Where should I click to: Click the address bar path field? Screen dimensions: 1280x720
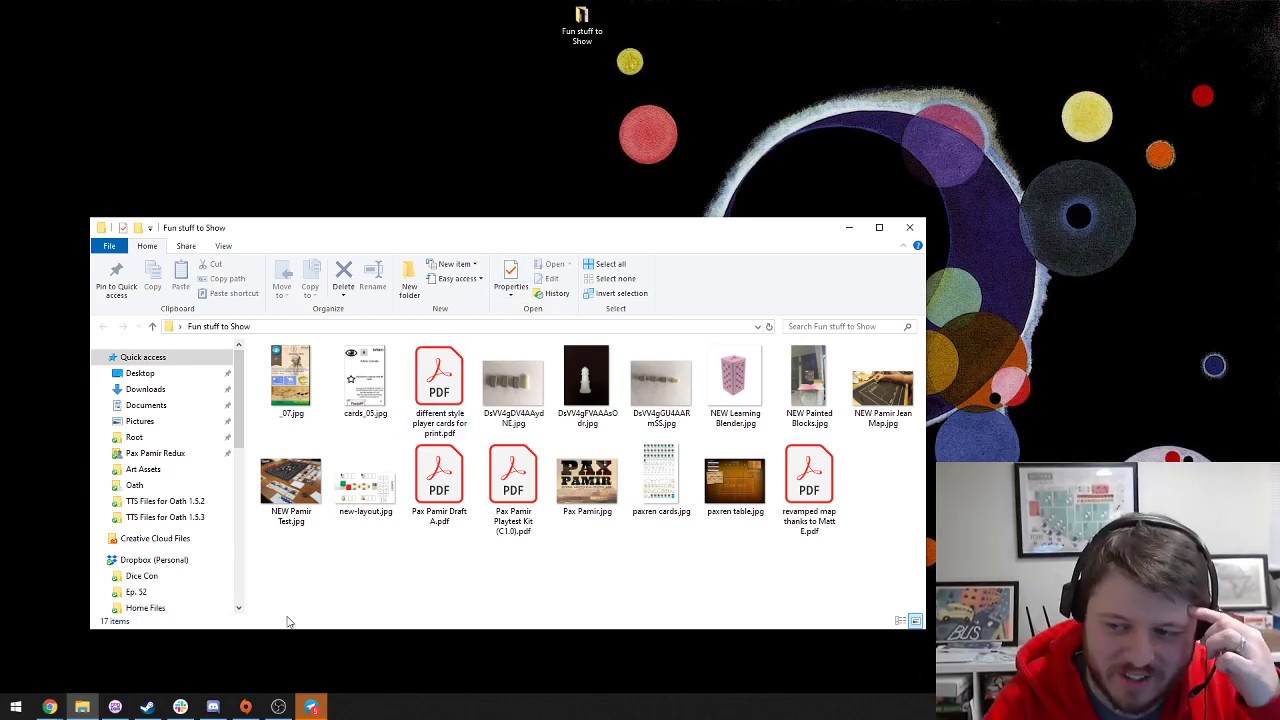click(x=460, y=327)
